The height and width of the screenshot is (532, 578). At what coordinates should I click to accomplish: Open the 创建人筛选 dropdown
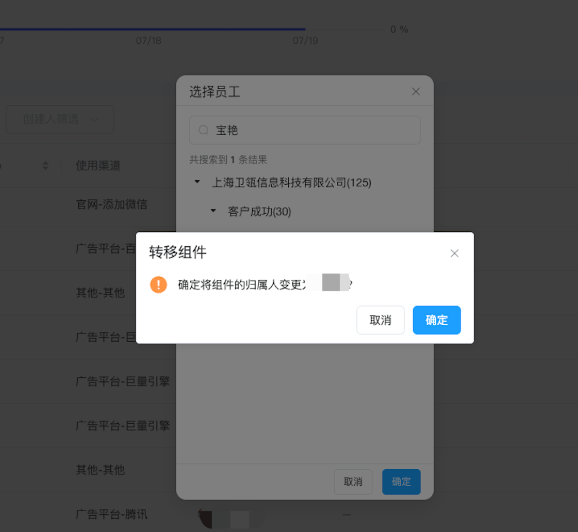tap(60, 119)
